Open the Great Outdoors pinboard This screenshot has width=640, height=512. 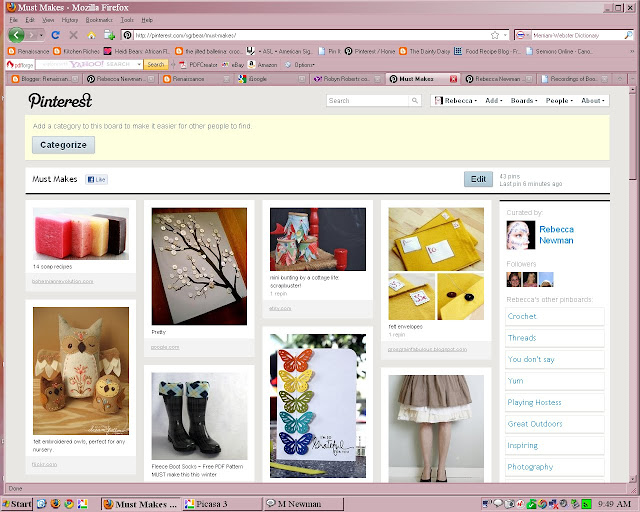pyautogui.click(x=555, y=424)
